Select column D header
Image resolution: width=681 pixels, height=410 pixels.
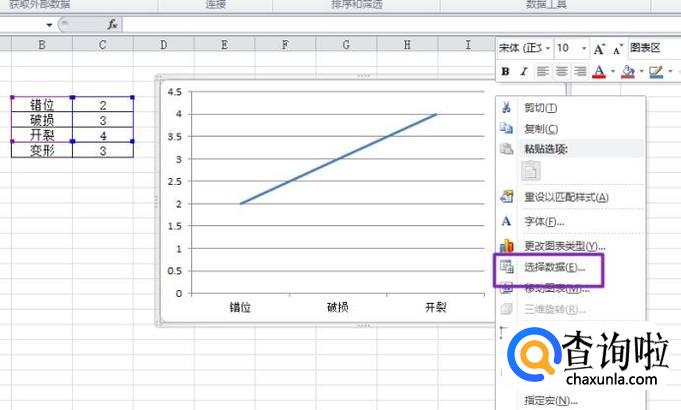tap(163, 44)
